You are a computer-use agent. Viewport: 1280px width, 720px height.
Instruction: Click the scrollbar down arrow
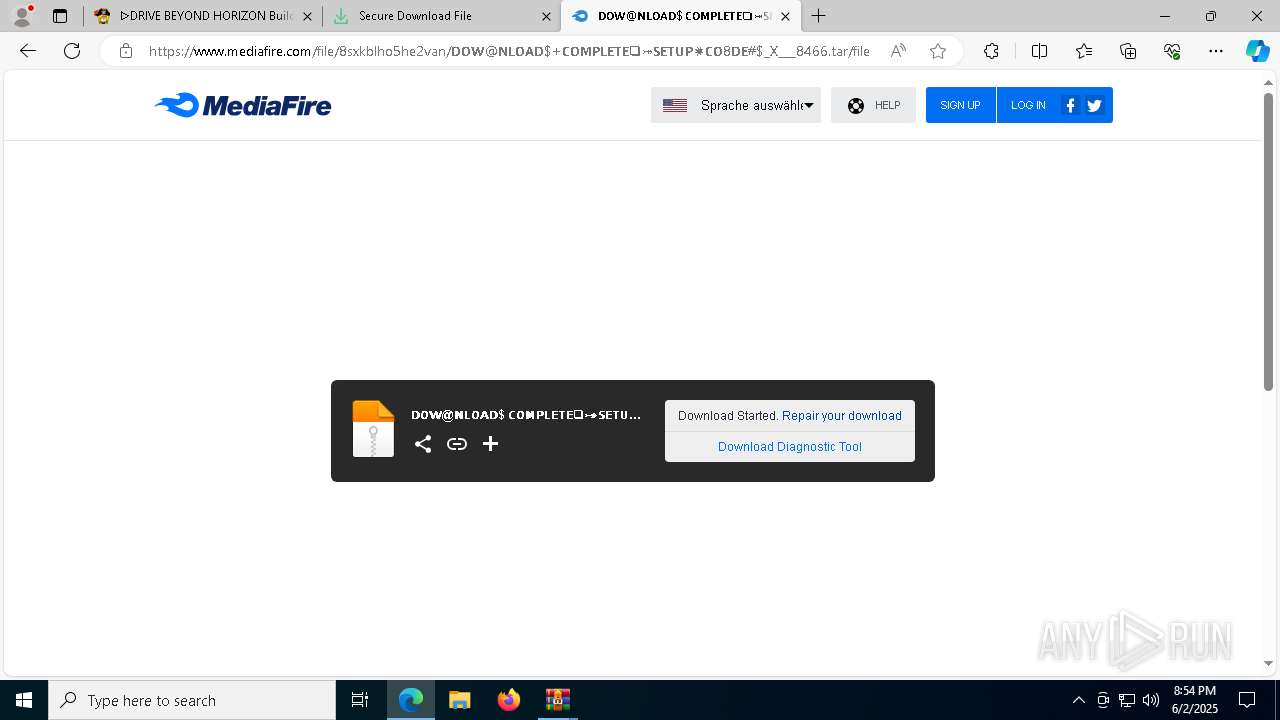coord(1268,664)
